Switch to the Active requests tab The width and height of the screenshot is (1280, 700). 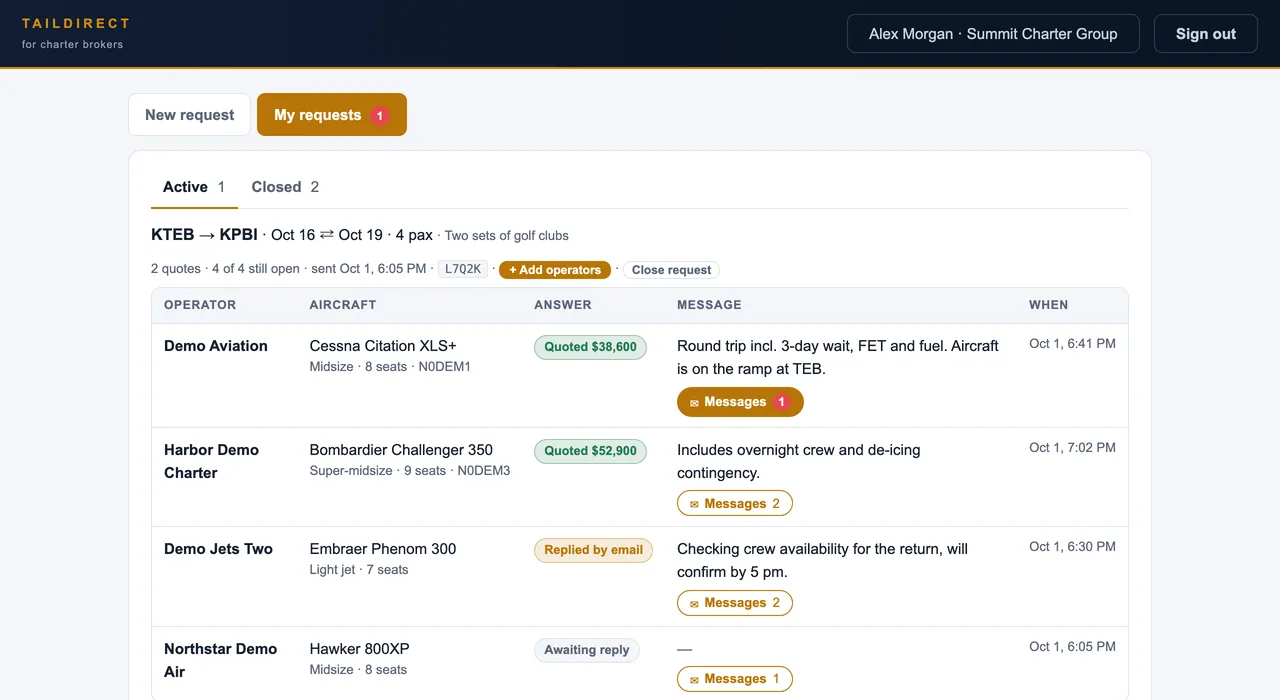pyautogui.click(x=194, y=187)
